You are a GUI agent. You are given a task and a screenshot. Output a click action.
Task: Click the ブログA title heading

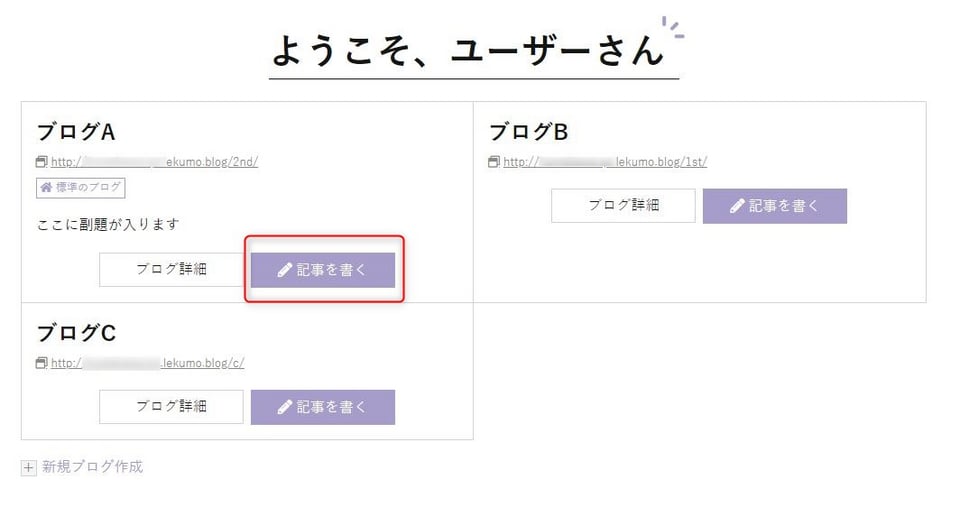pyautogui.click(x=76, y=132)
